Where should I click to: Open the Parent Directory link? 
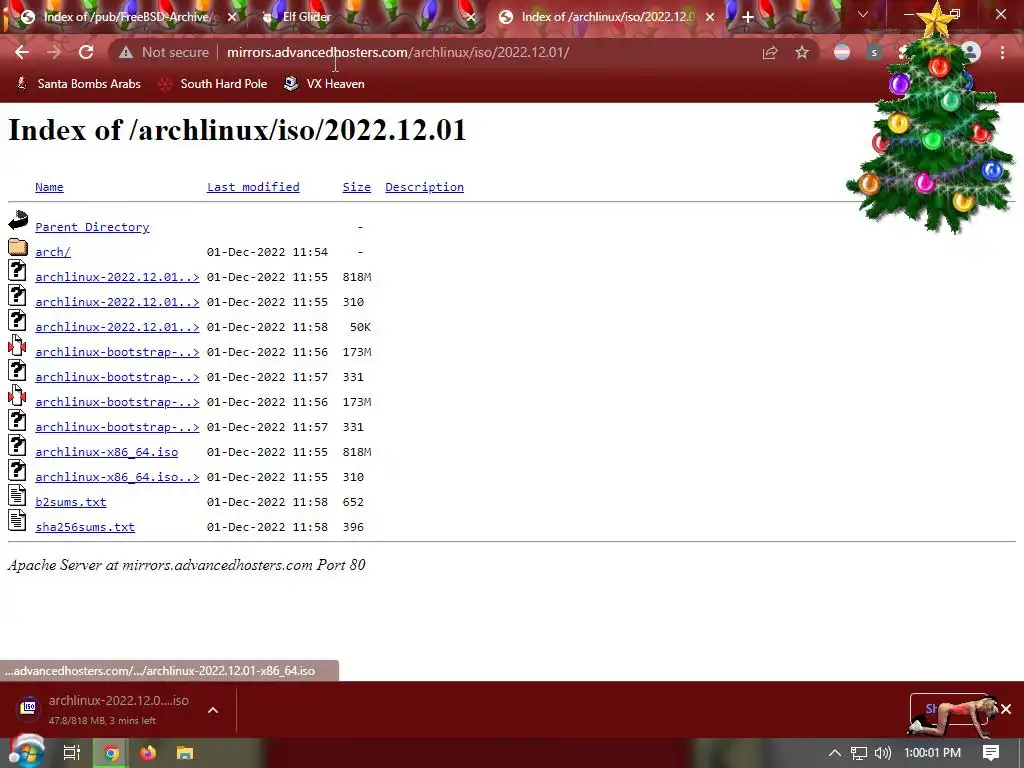92,227
